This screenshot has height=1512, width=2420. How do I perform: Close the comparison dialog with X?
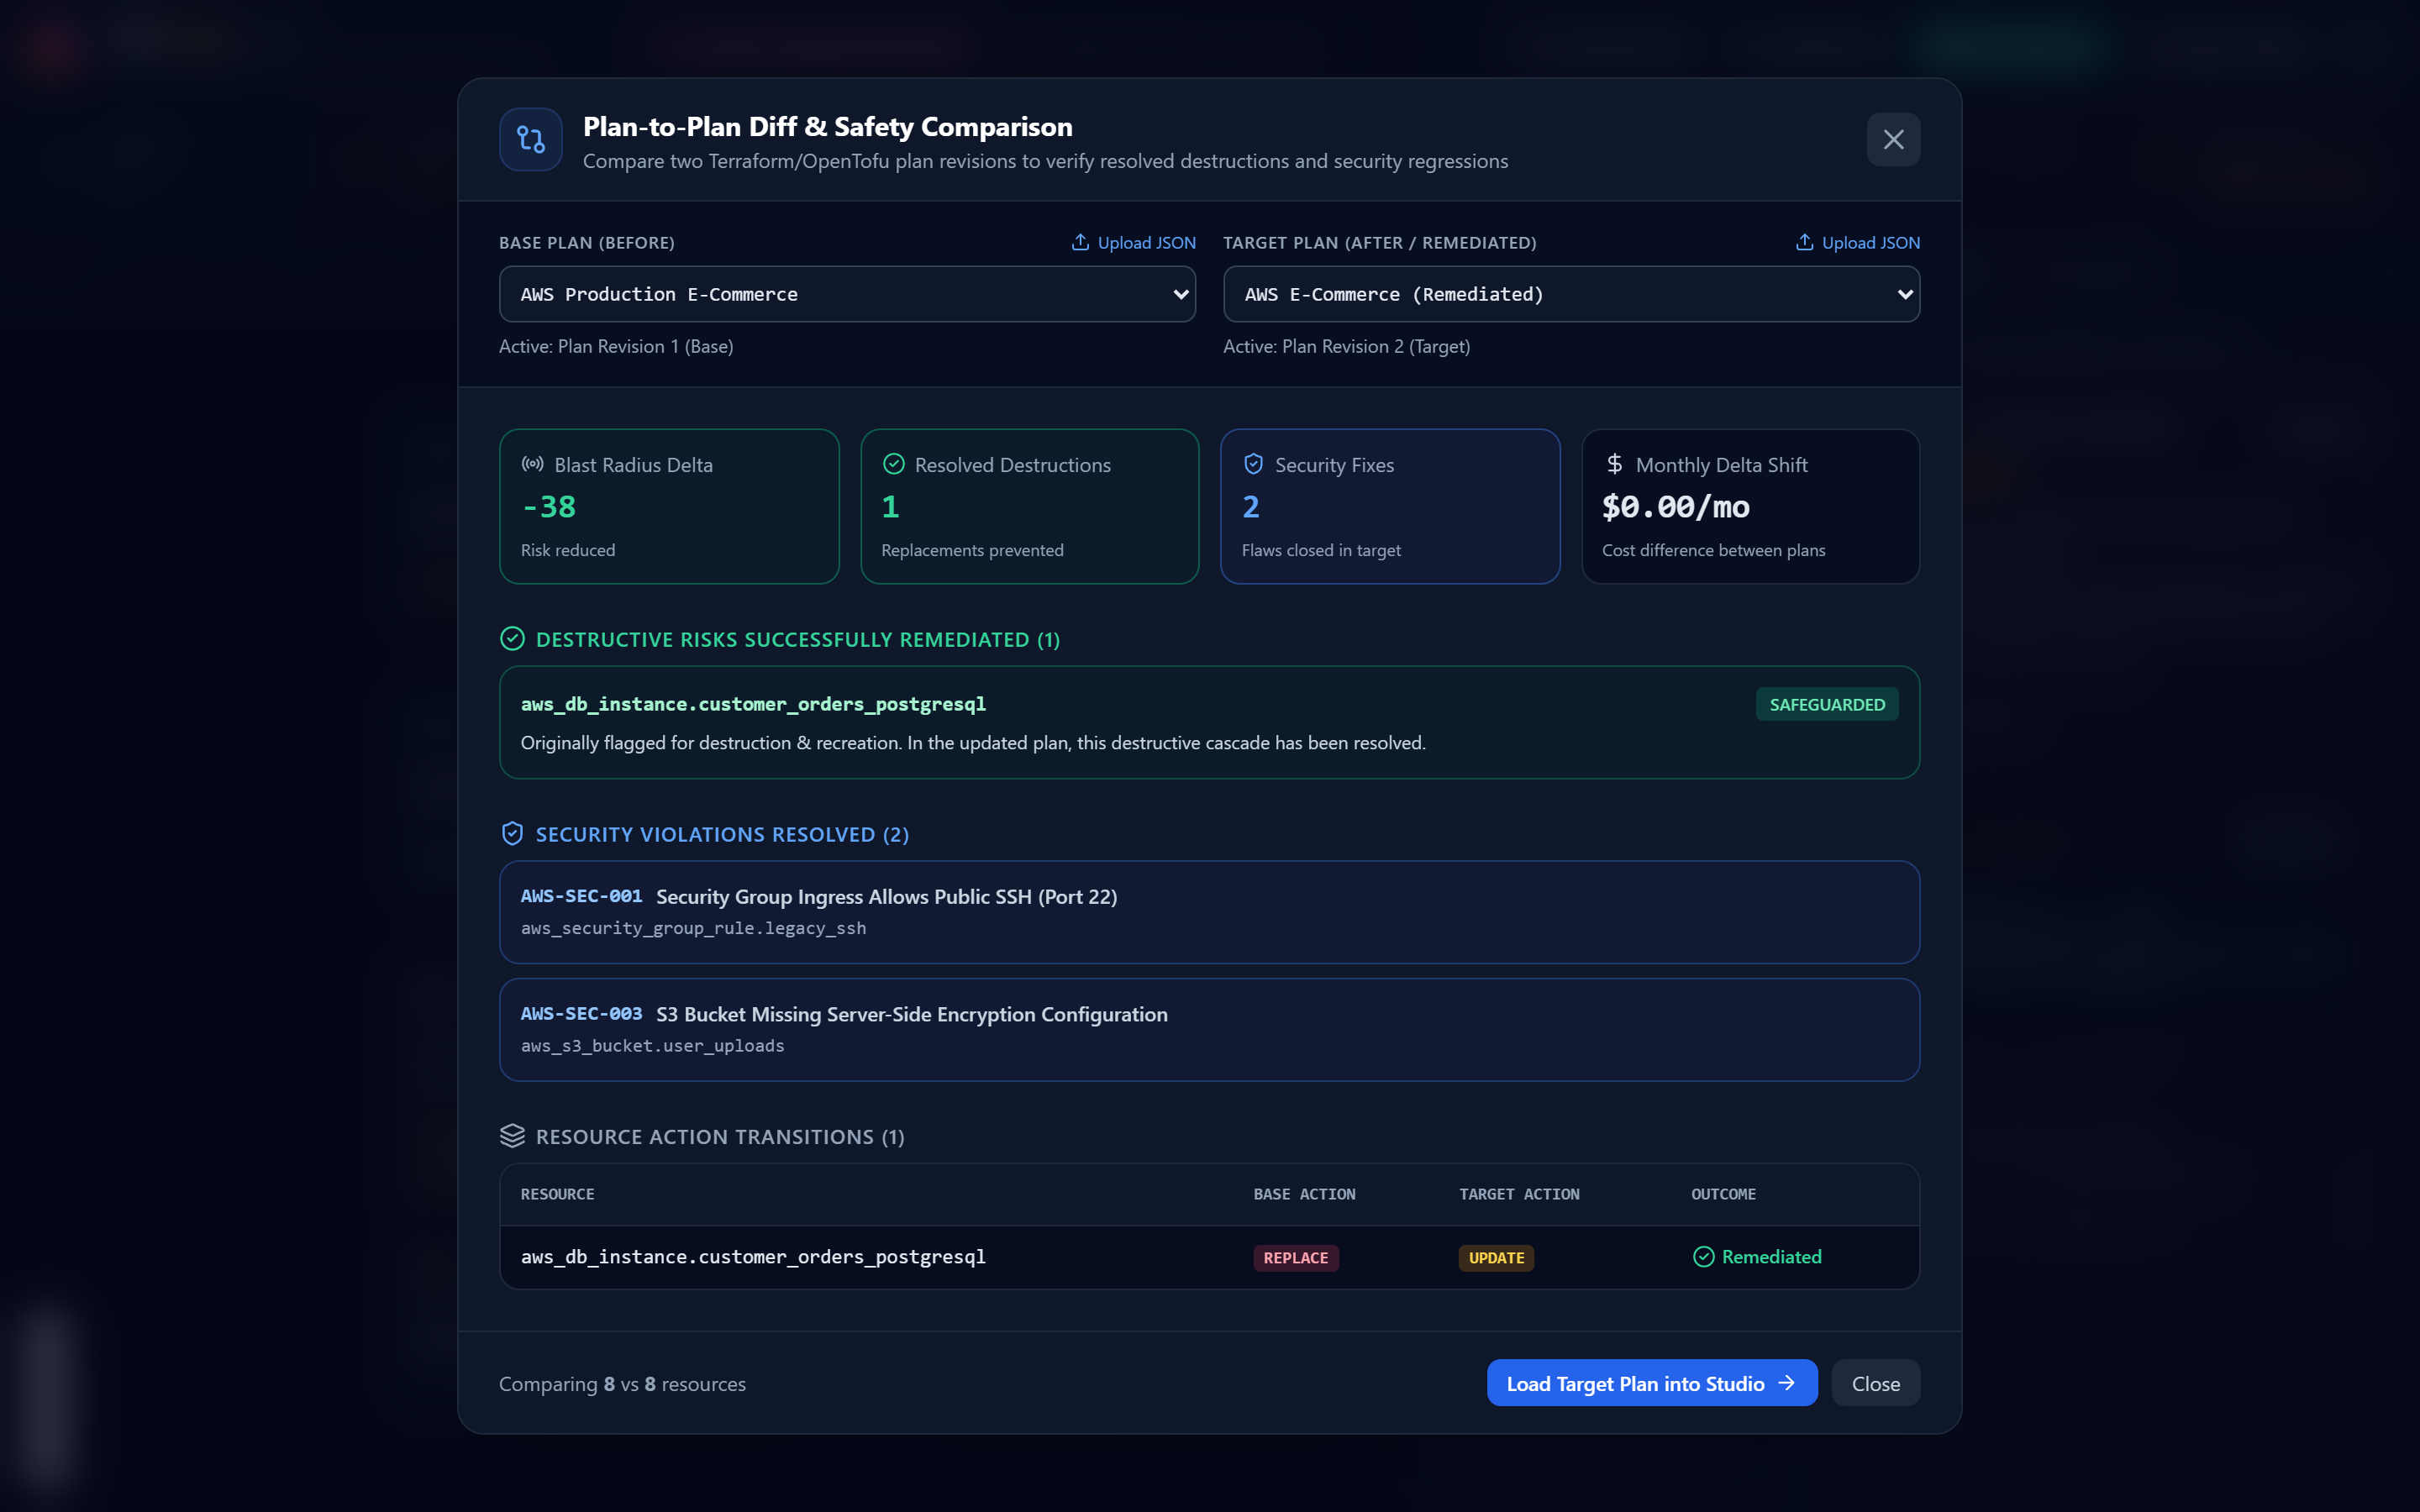1893,139
